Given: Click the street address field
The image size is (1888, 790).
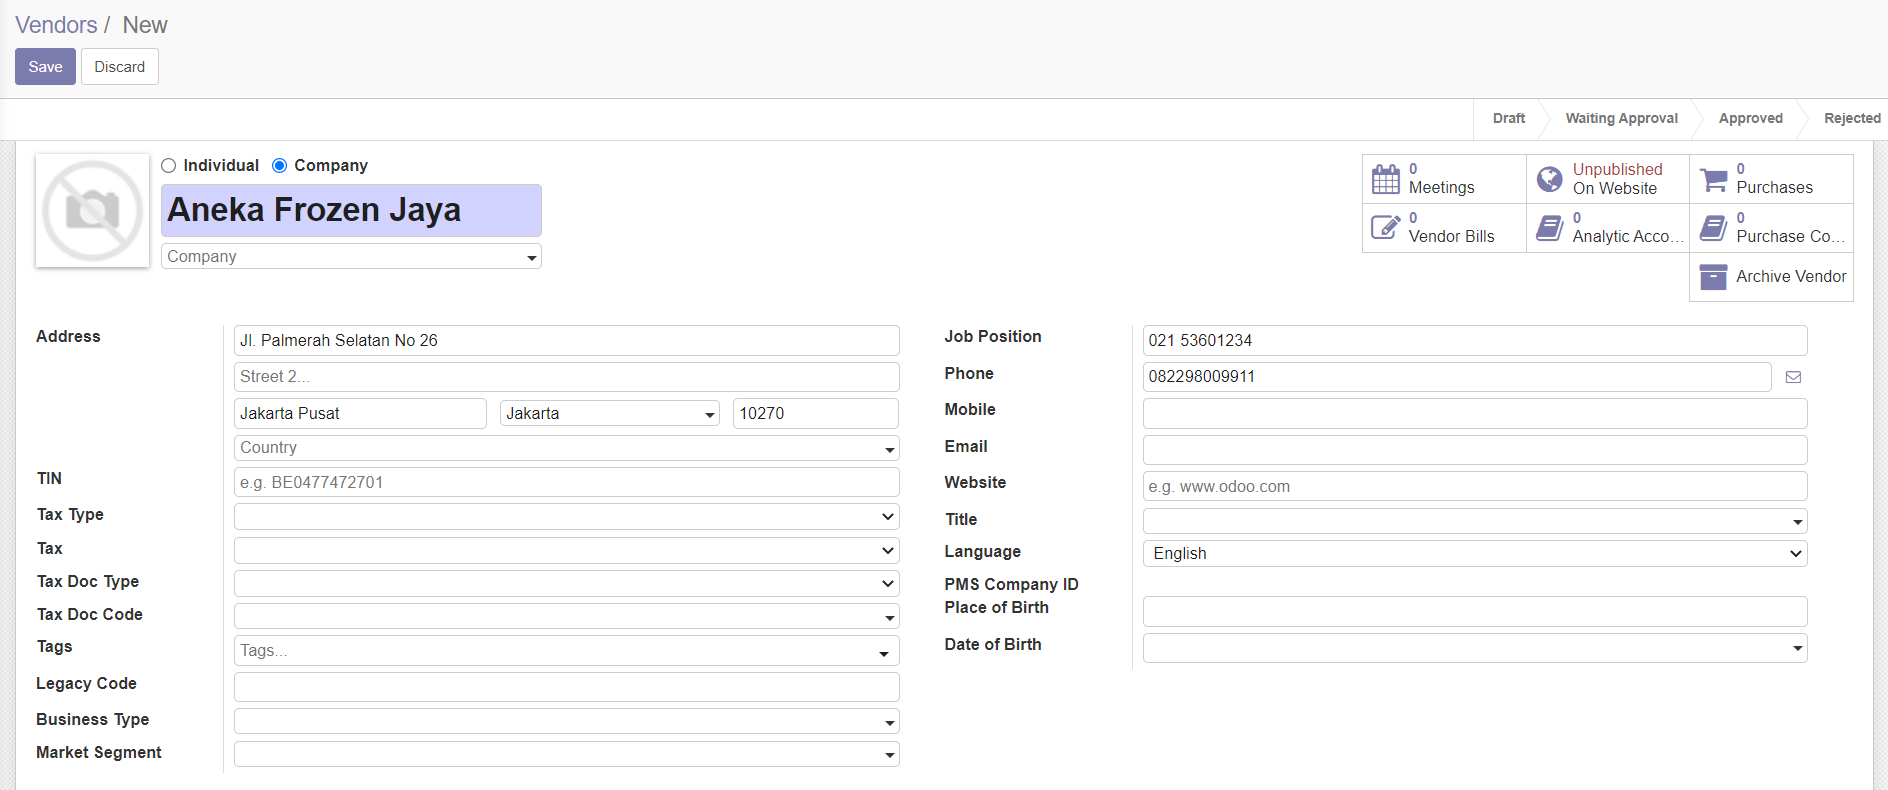Looking at the screenshot, I should (566, 340).
